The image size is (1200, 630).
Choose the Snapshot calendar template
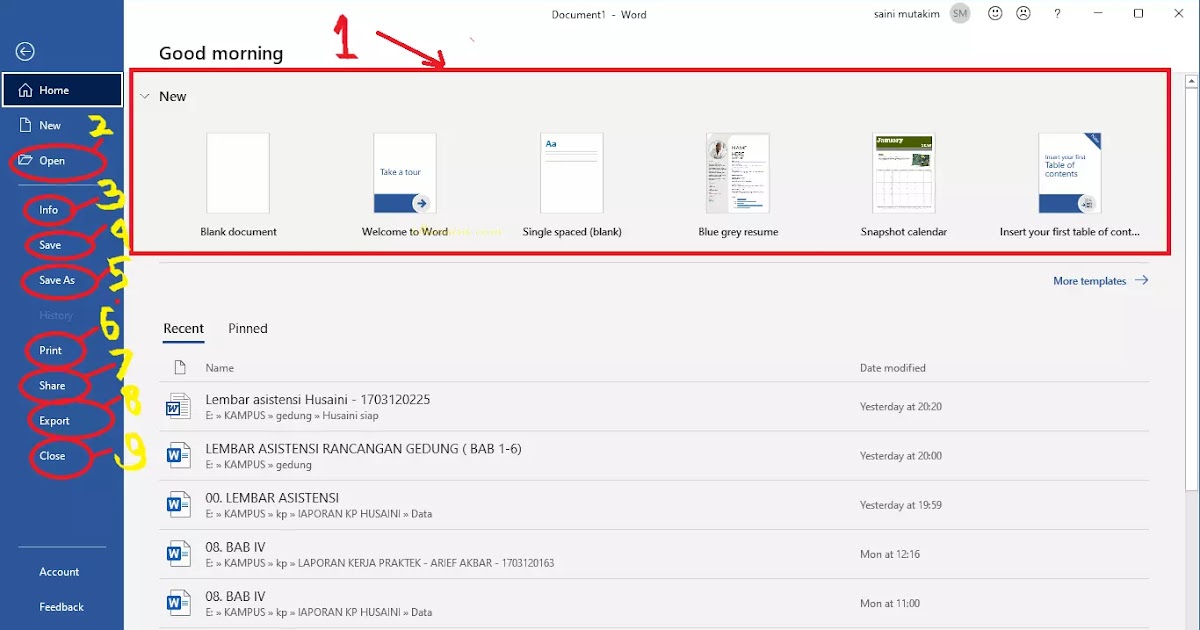[x=904, y=185]
